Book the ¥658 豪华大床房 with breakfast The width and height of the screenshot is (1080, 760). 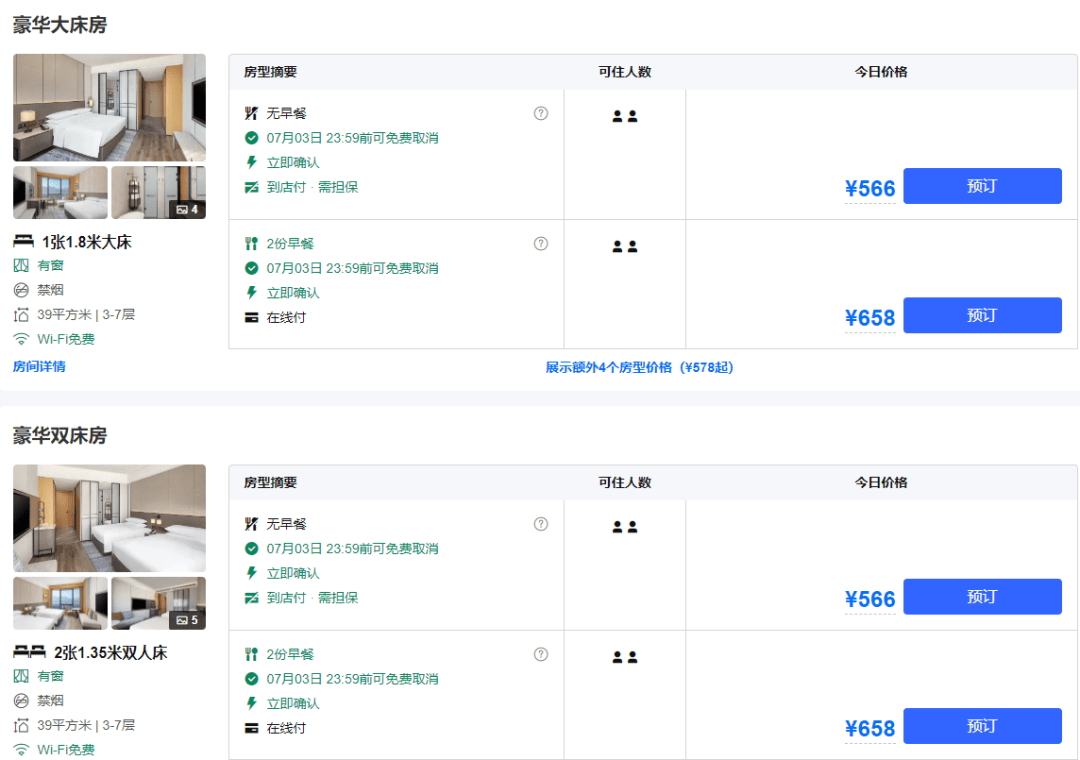(982, 315)
